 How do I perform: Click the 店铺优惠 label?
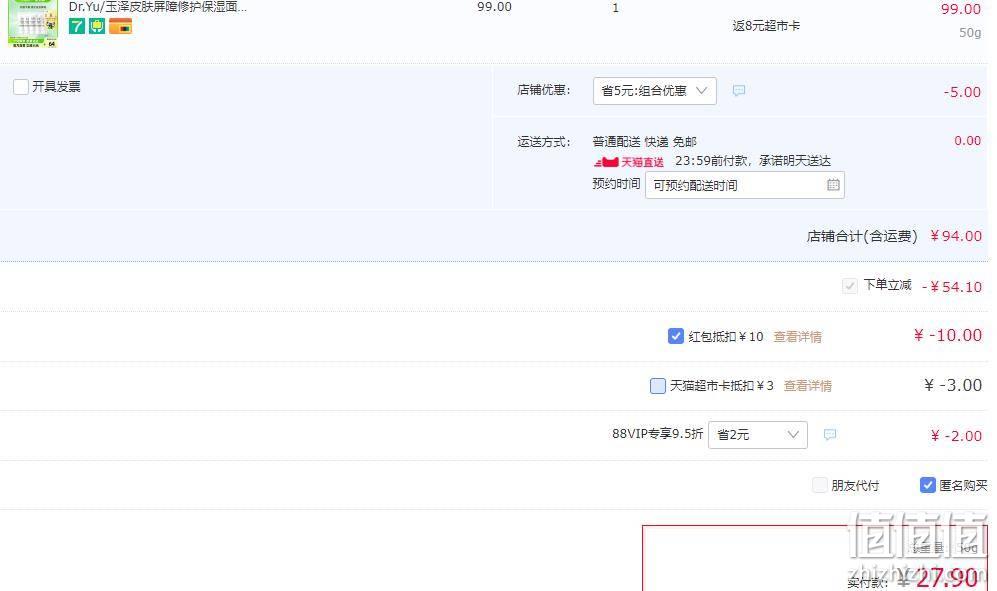(544, 90)
